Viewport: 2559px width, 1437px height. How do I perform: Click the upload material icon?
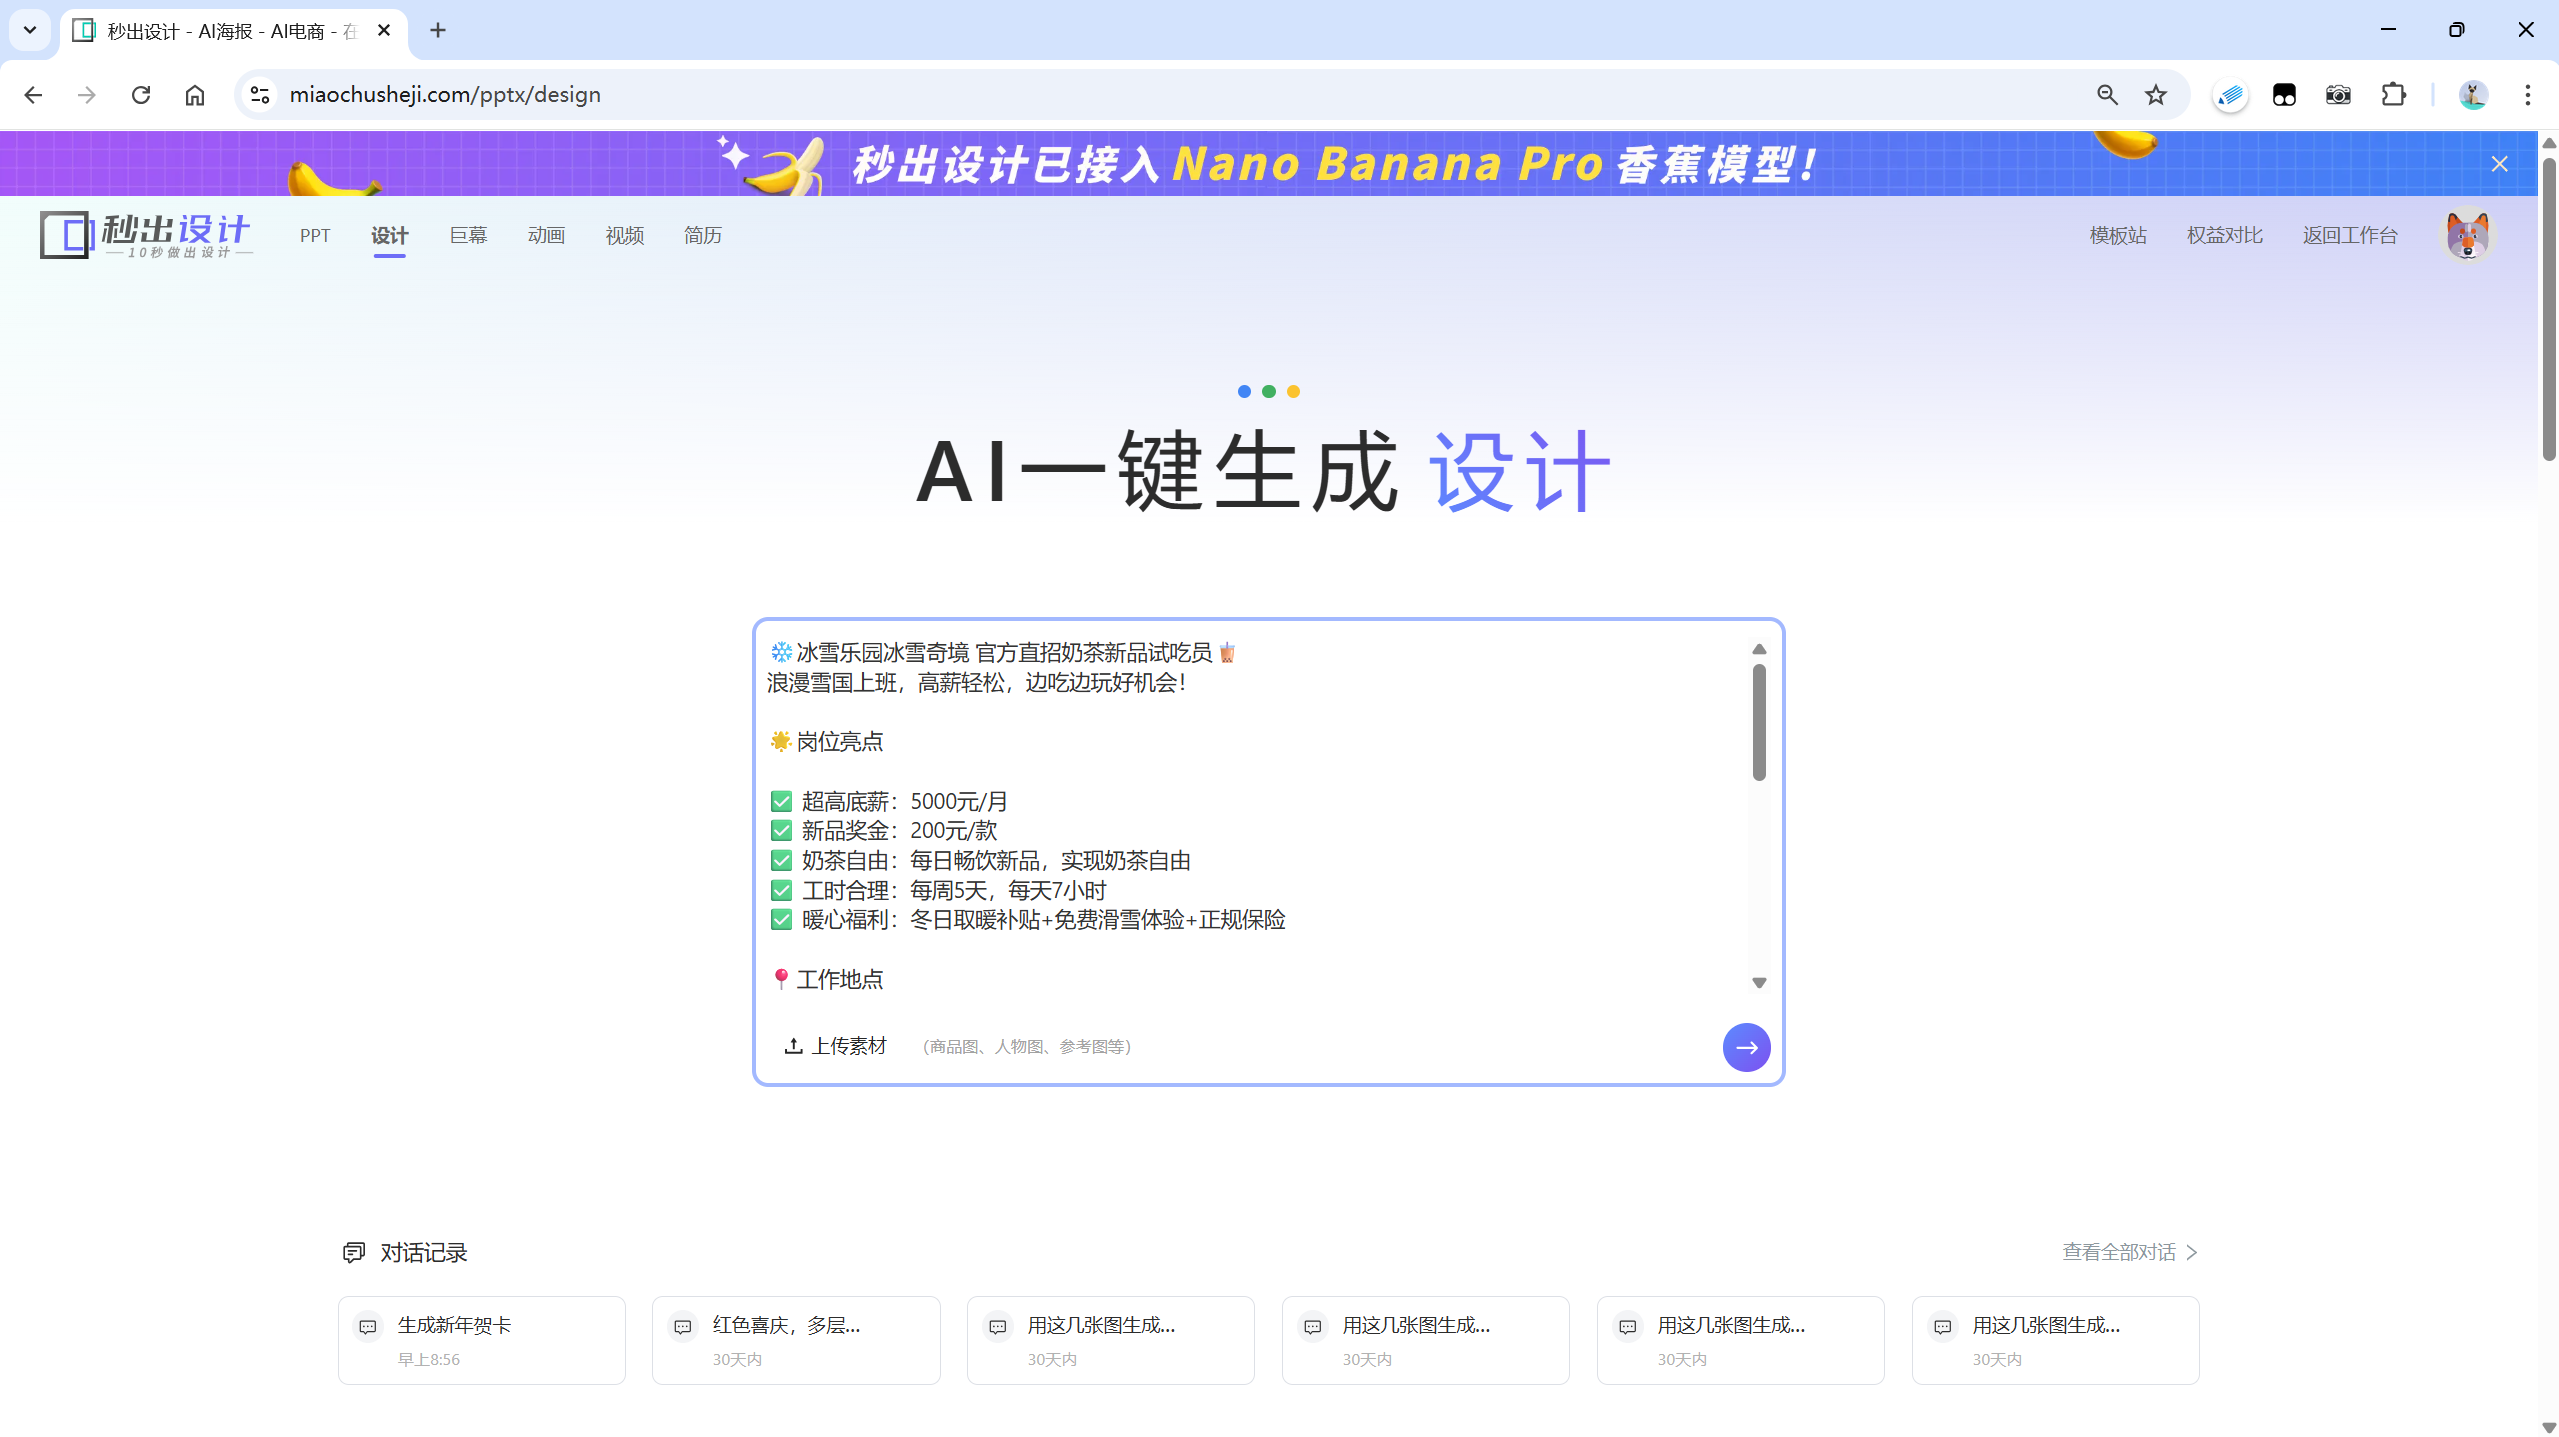793,1046
